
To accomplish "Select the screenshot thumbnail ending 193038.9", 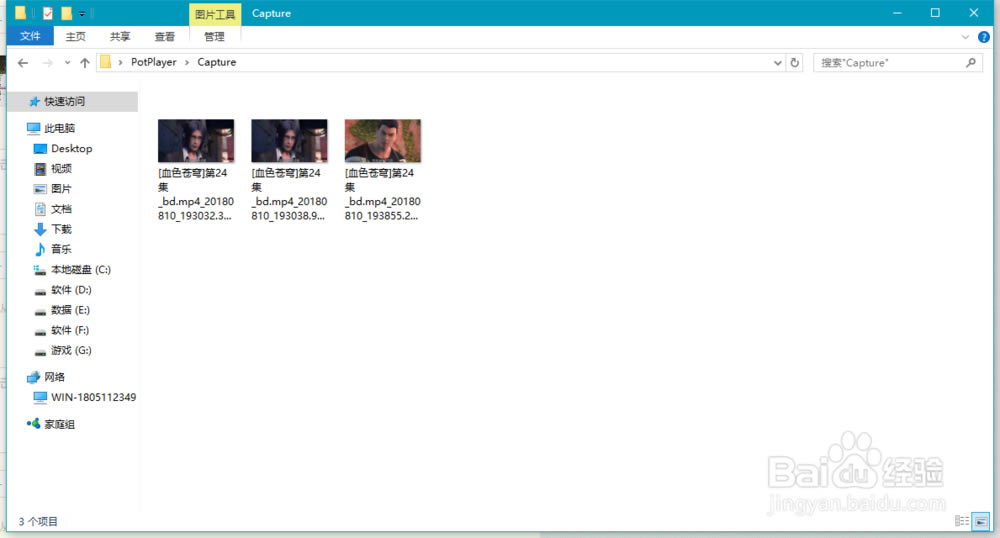I will tap(289, 141).
